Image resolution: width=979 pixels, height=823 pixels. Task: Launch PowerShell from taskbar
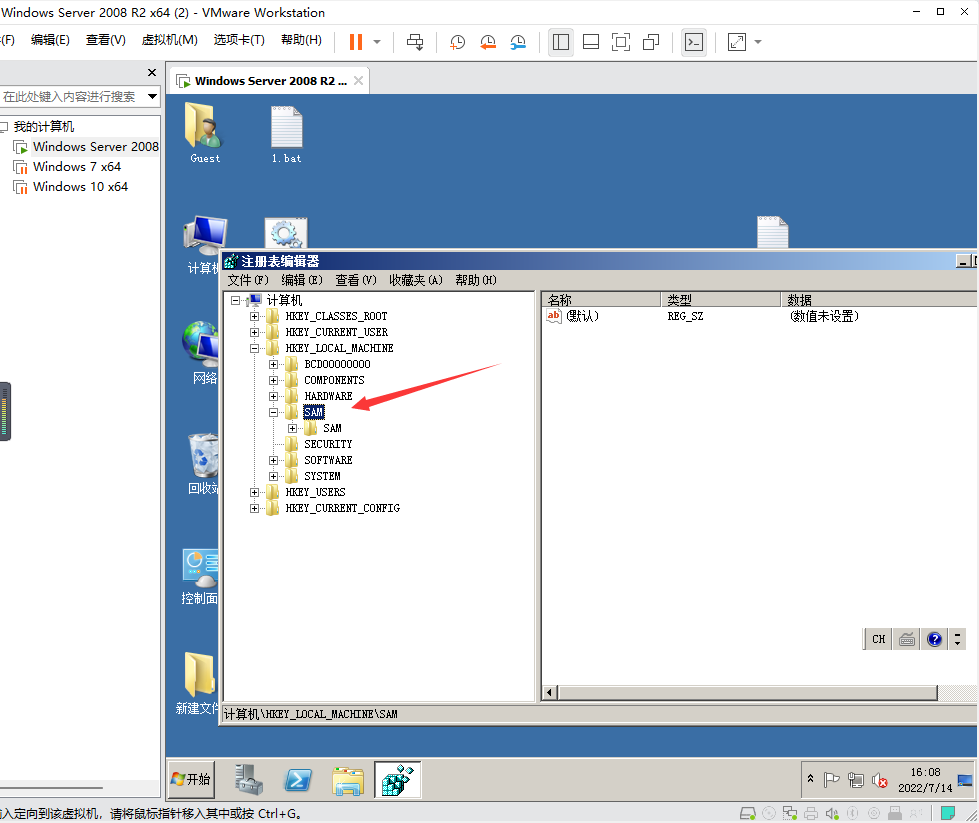[298, 779]
